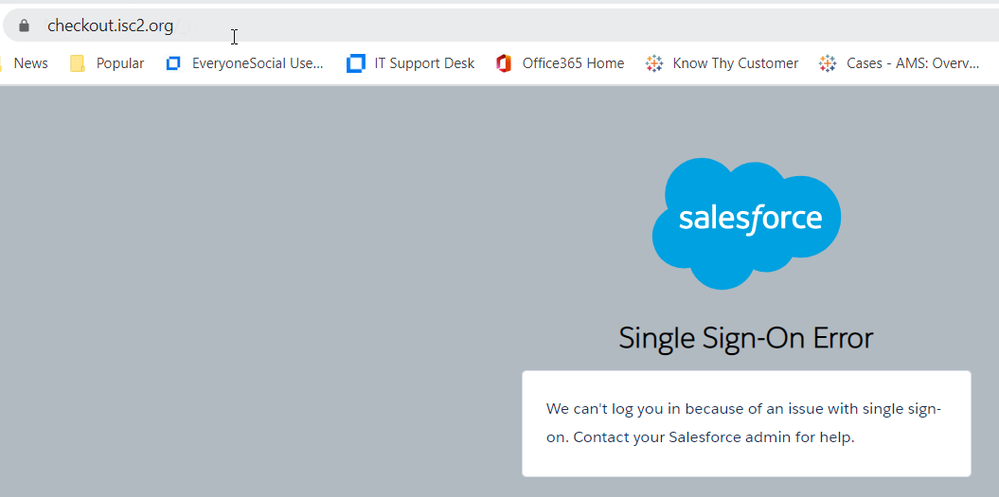Open the News bookmark
Image resolution: width=999 pixels, height=497 pixels.
coord(30,63)
